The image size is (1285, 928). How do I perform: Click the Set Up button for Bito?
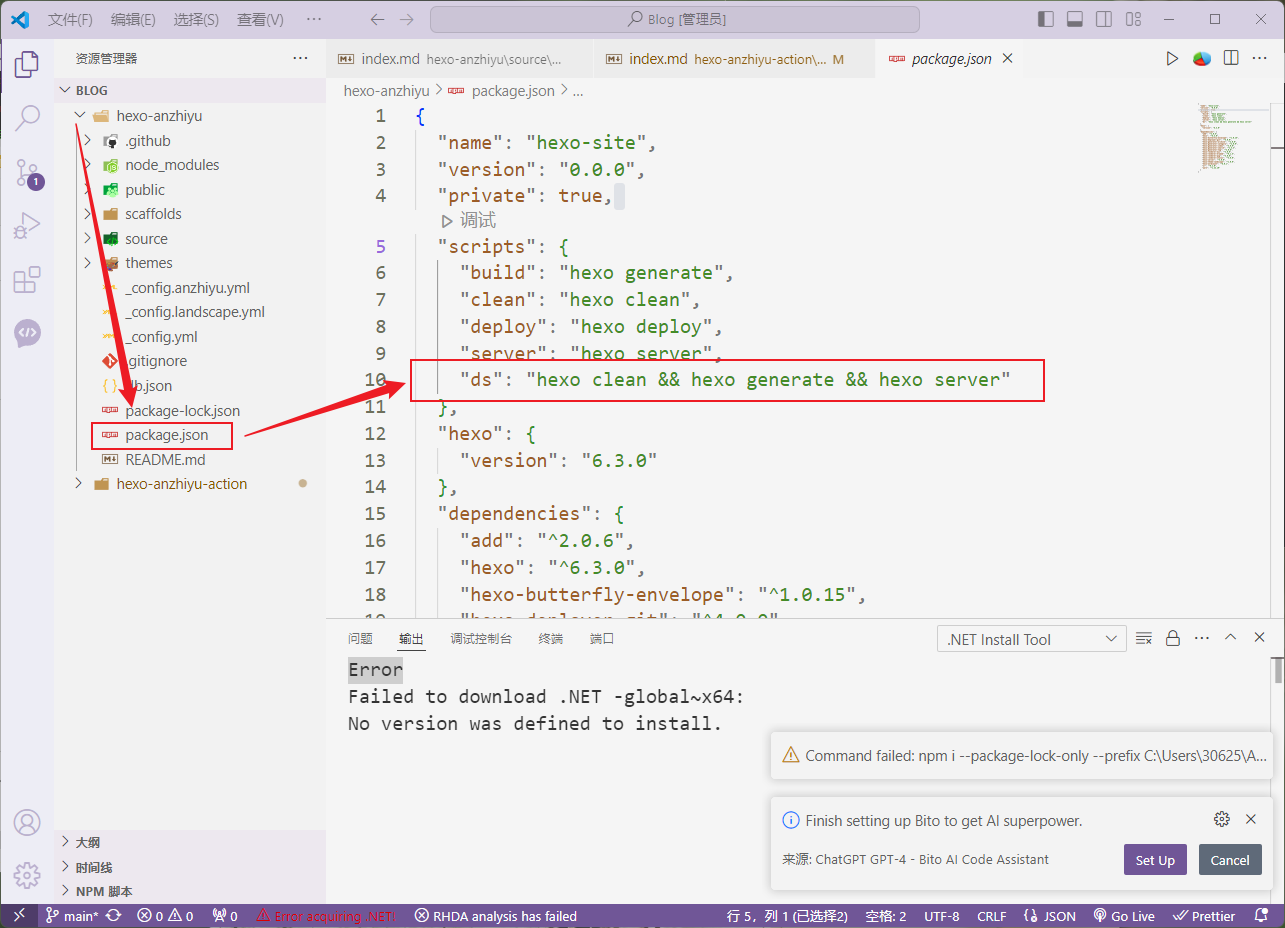pyautogui.click(x=1155, y=860)
